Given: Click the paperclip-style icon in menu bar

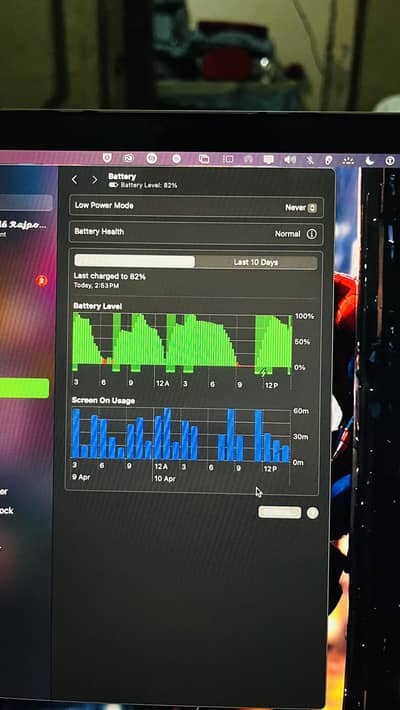Looking at the screenshot, I should pos(329,160).
